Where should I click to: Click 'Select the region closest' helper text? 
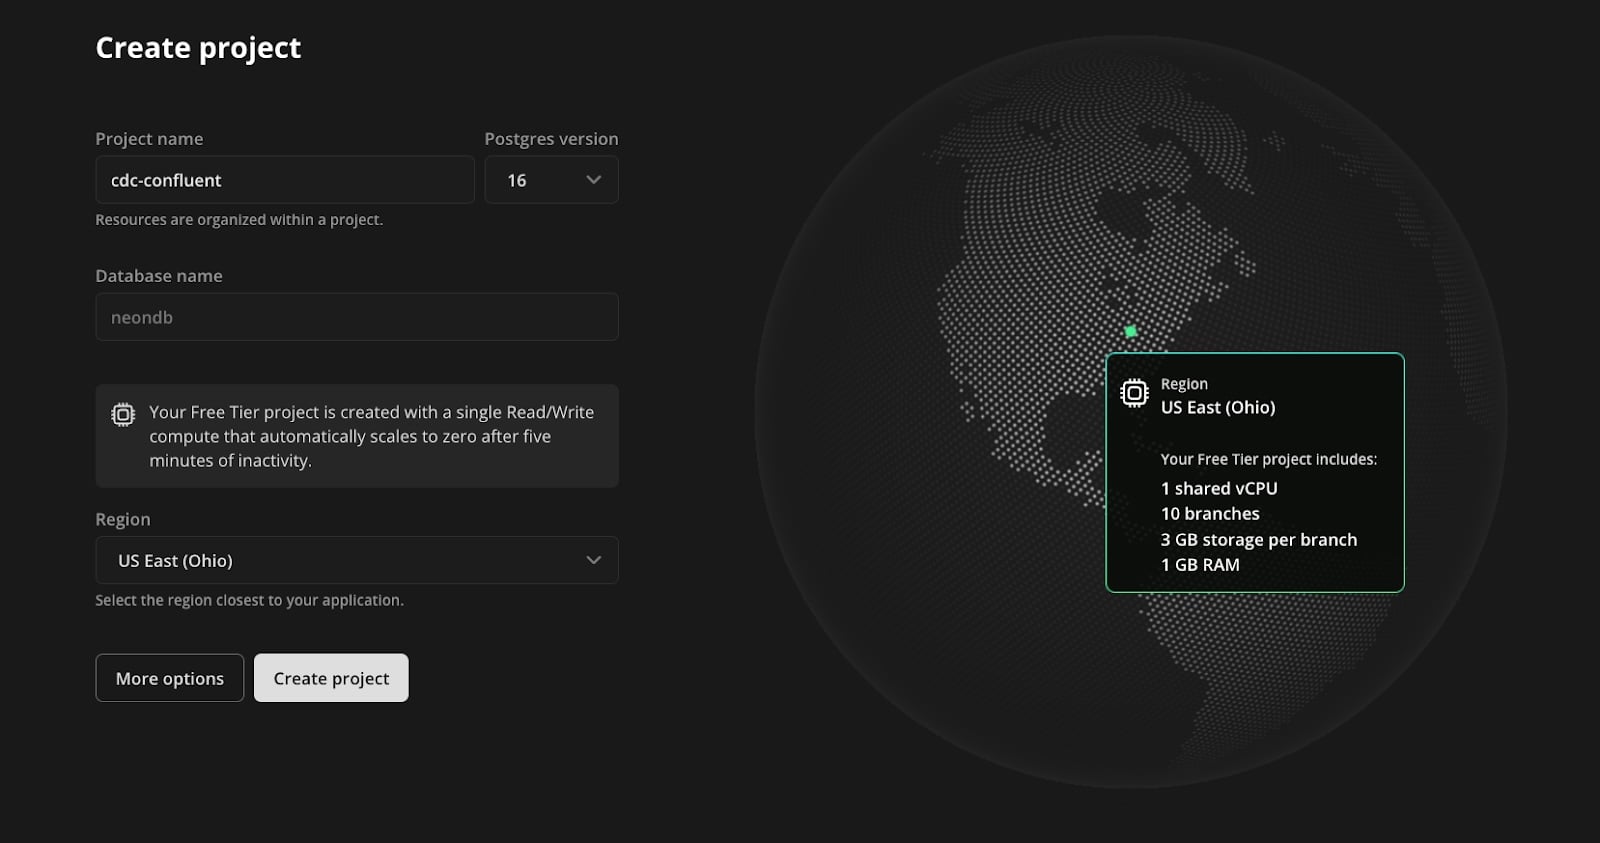[x=249, y=600]
